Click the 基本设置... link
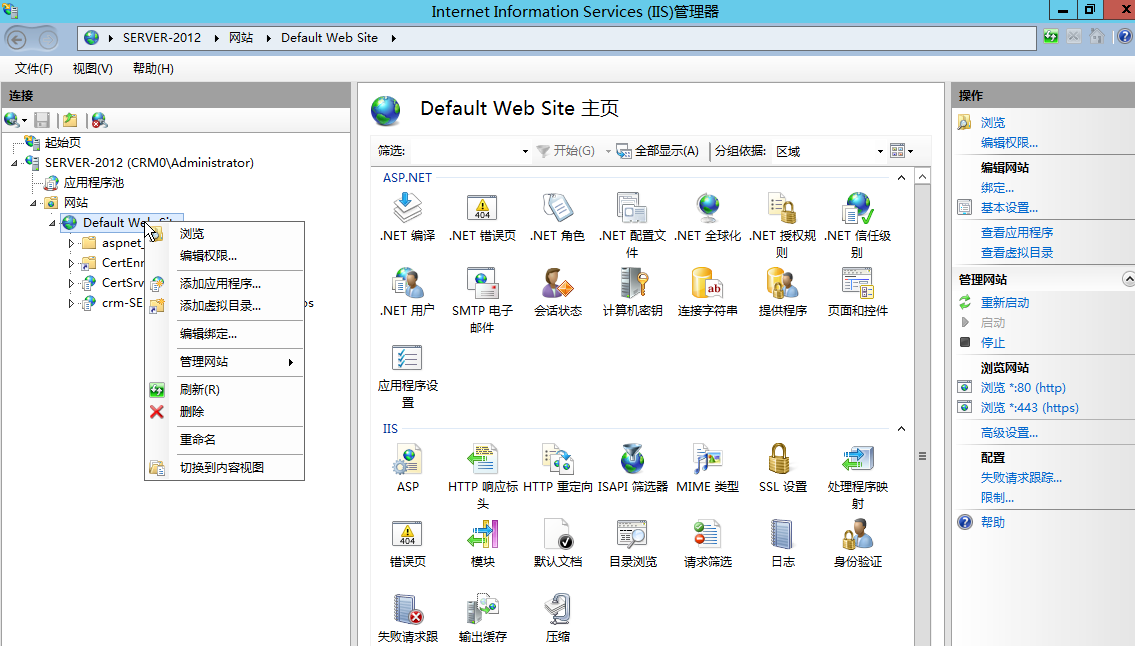This screenshot has width=1135, height=646. coord(1009,208)
